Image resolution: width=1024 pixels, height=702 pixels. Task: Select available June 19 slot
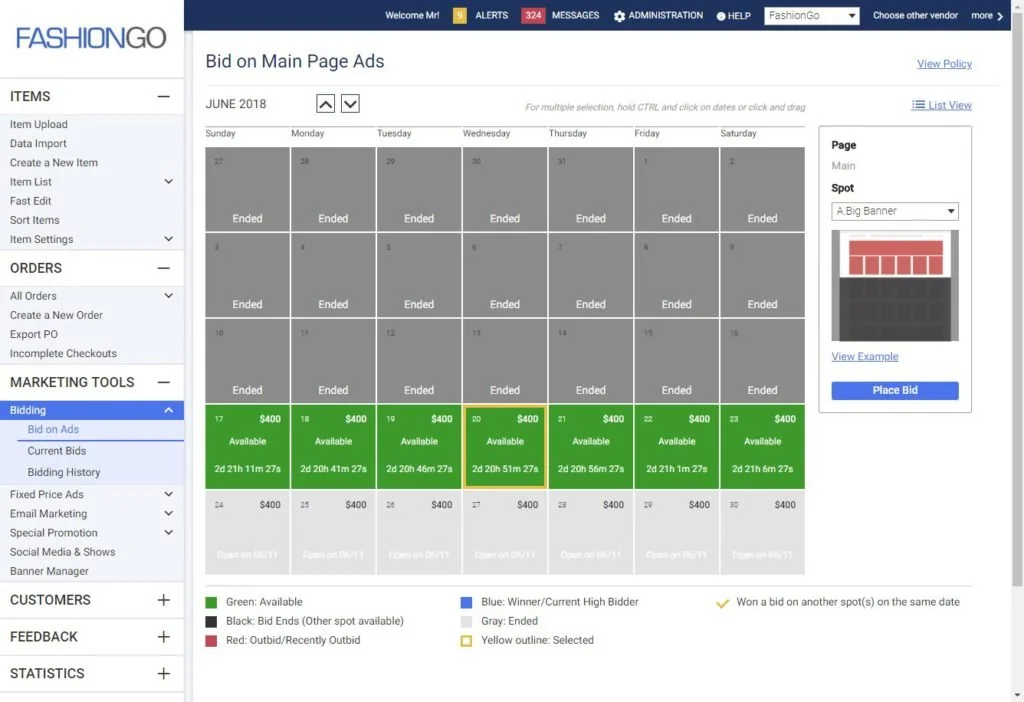(x=419, y=447)
